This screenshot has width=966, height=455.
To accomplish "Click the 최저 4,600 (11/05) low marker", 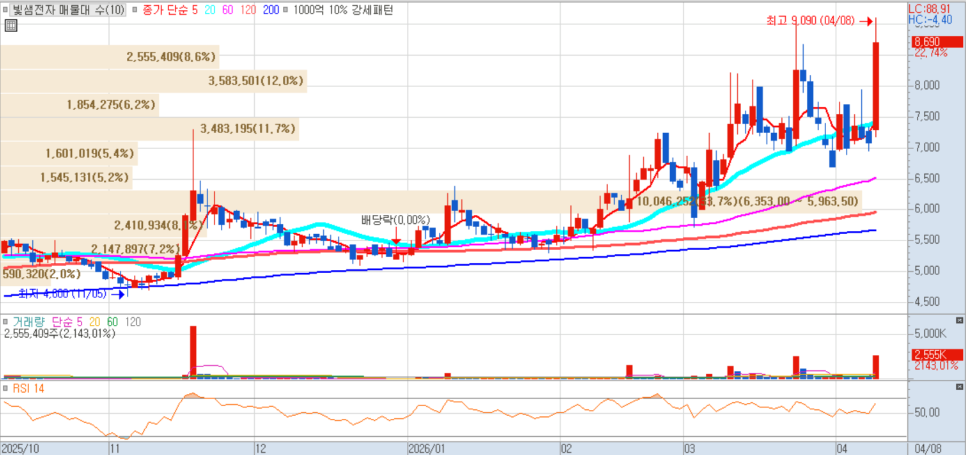I will pos(73,294).
